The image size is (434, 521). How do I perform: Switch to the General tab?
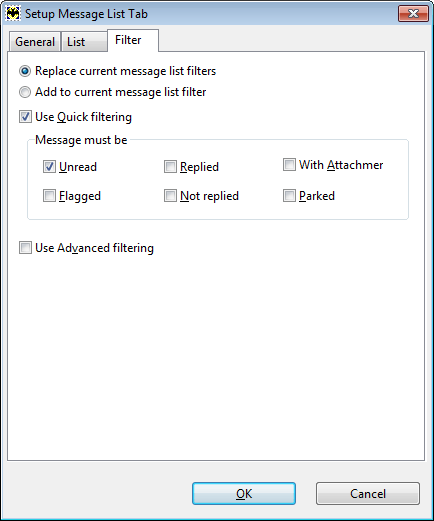pos(35,42)
